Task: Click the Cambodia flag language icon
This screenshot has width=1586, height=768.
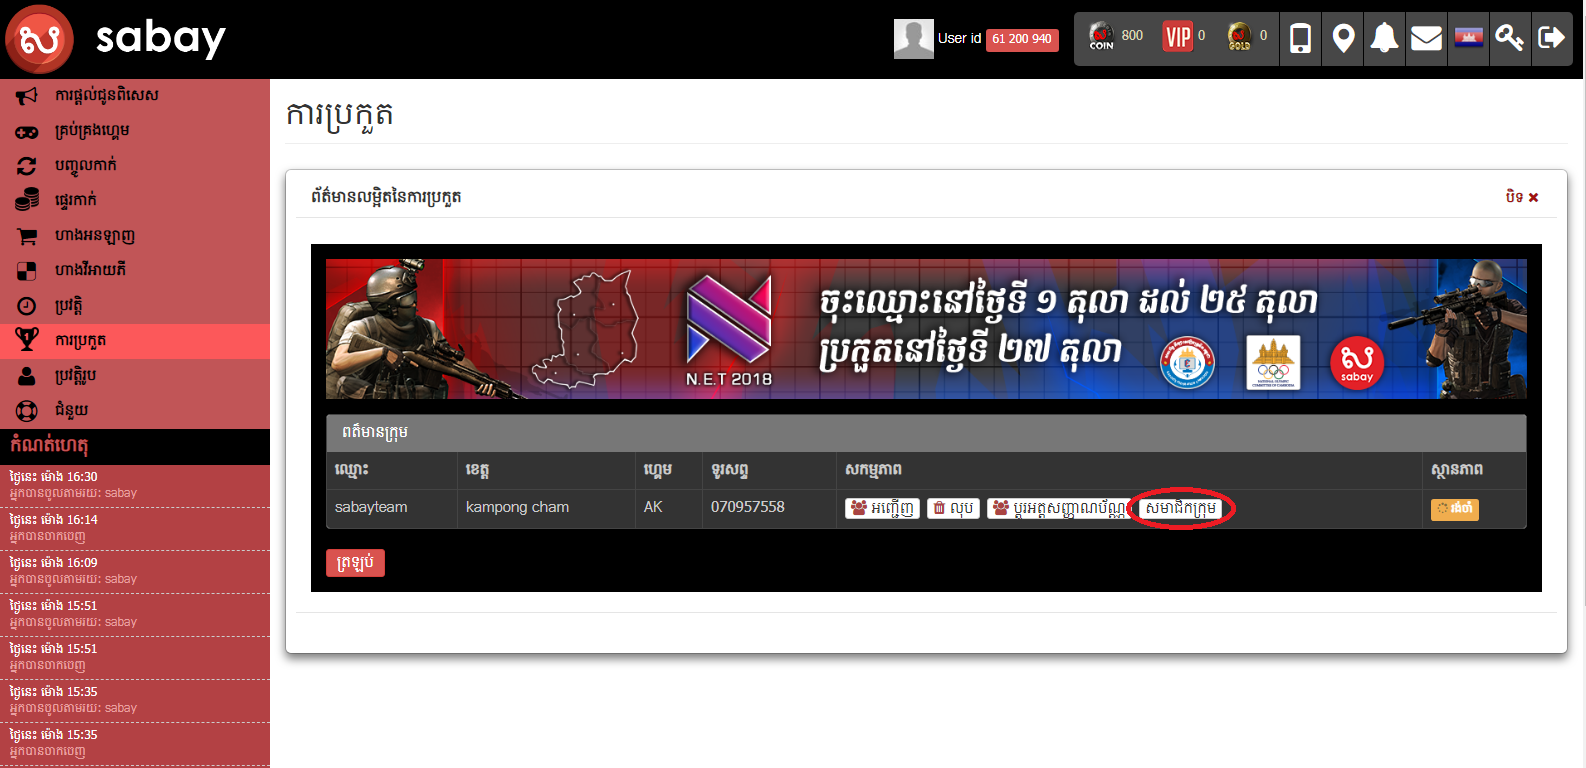Action: 1468,39
